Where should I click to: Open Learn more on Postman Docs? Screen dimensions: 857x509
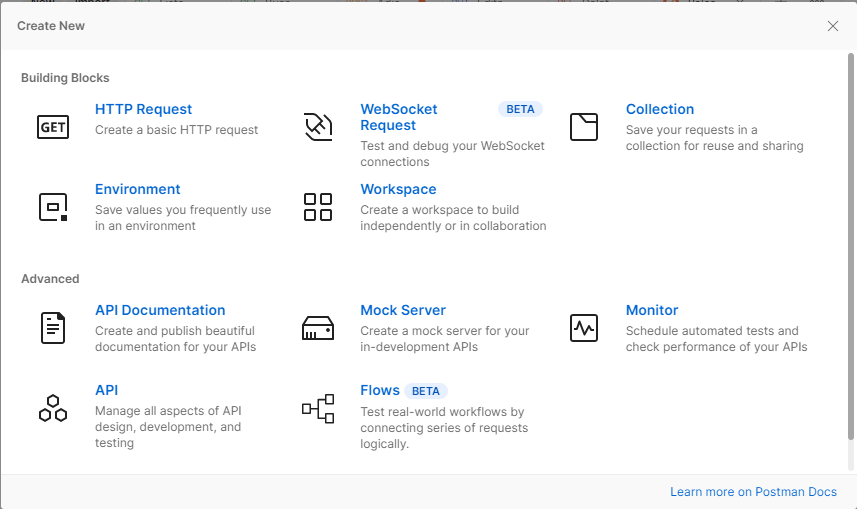(753, 492)
